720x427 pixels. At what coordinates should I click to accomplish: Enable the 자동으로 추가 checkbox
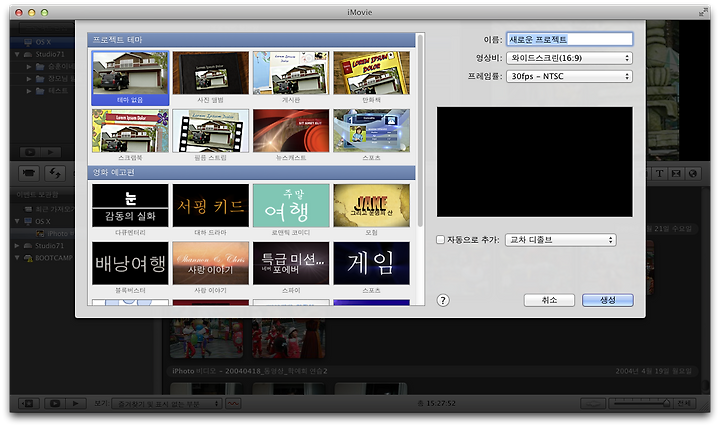point(440,240)
